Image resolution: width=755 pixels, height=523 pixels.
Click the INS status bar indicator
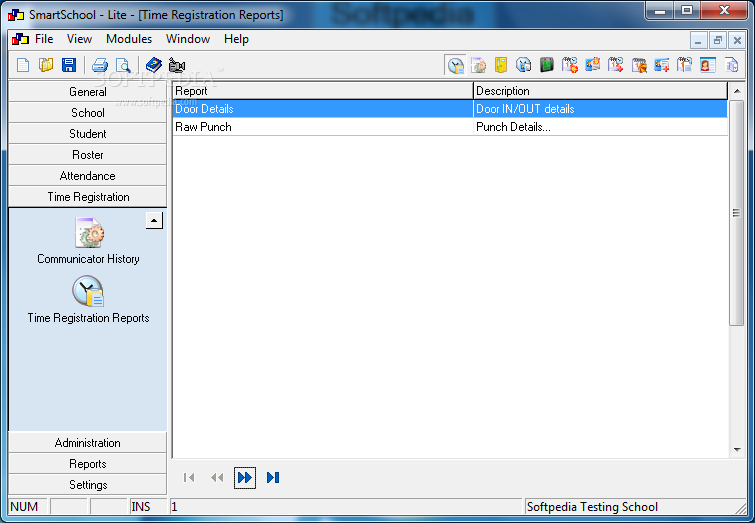tap(141, 507)
